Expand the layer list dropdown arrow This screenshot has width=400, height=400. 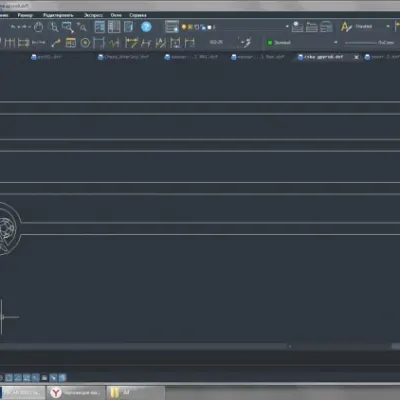point(287,27)
